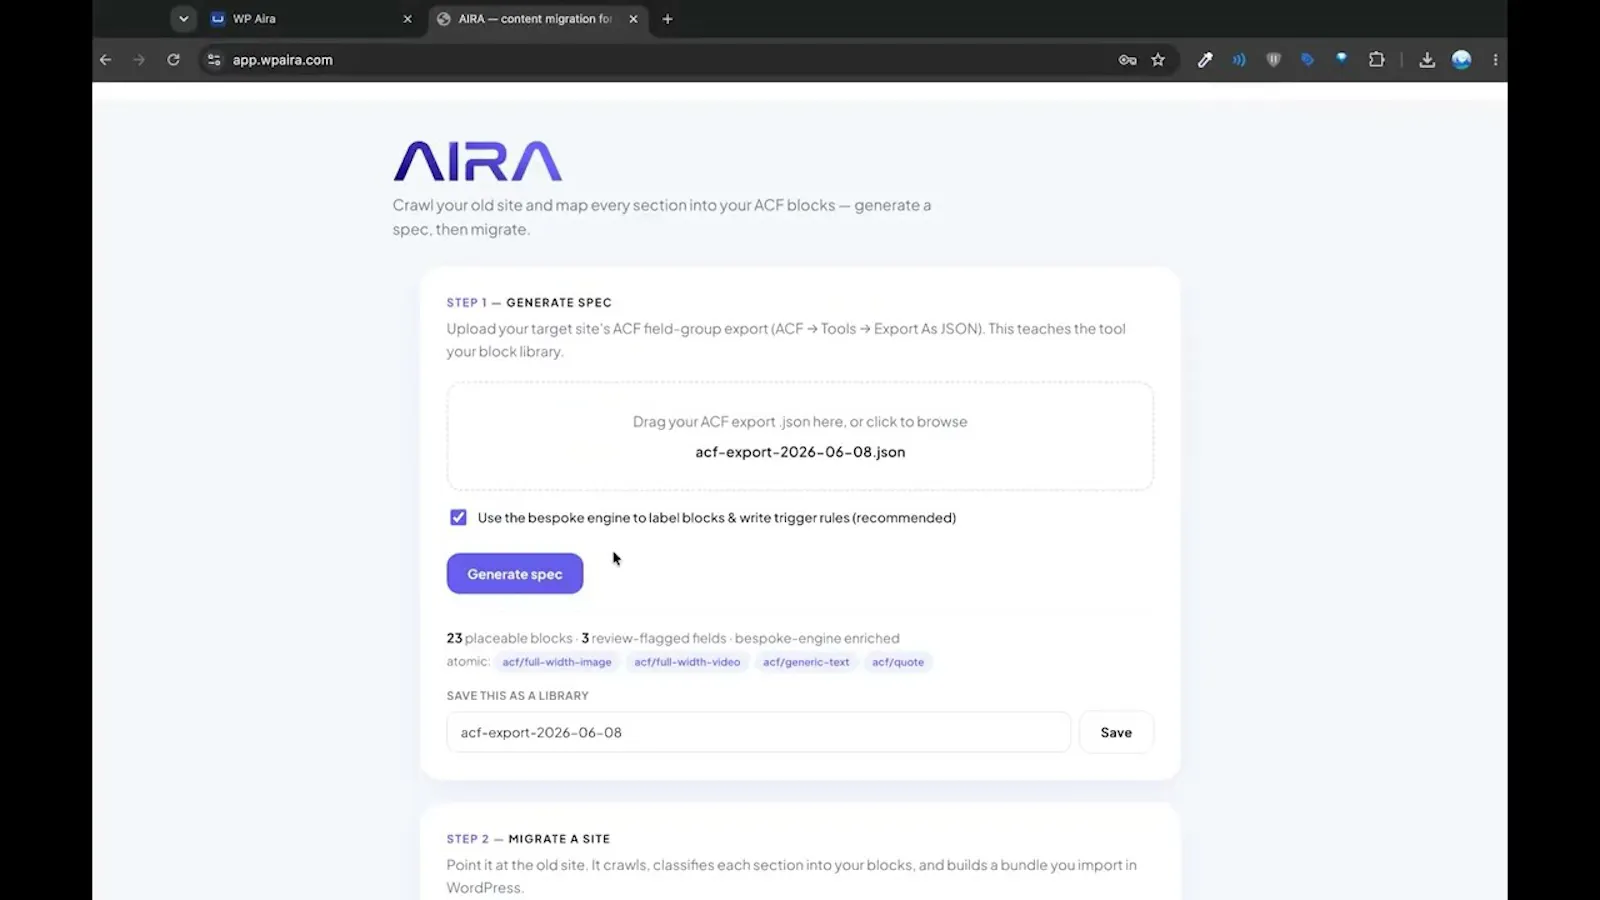Open a new browser tab
1600x900 pixels.
(667, 19)
